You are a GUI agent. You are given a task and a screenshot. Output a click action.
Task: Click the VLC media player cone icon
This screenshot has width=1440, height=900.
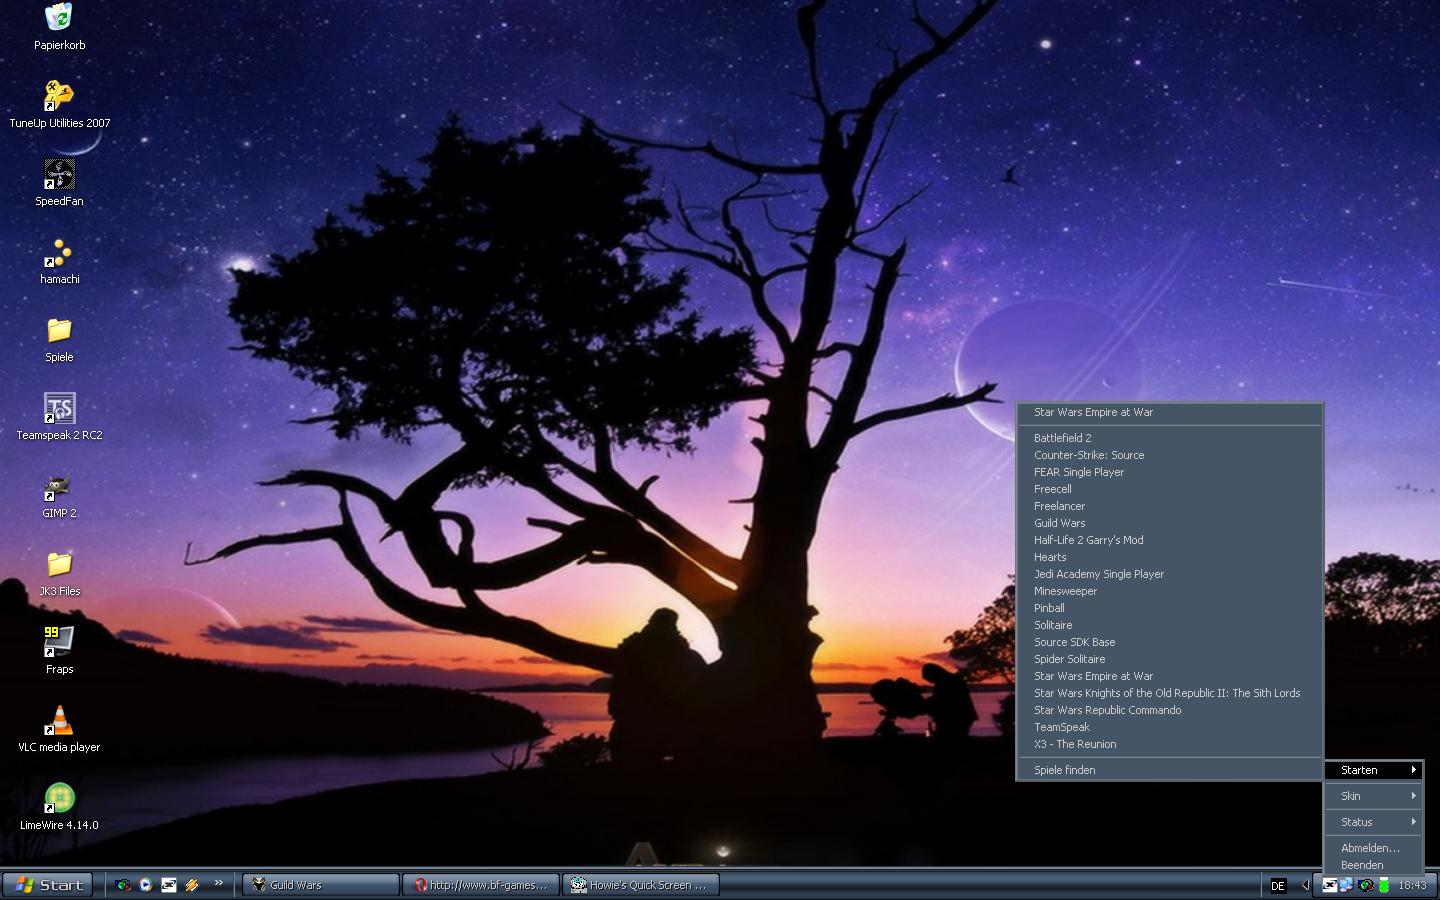(59, 720)
